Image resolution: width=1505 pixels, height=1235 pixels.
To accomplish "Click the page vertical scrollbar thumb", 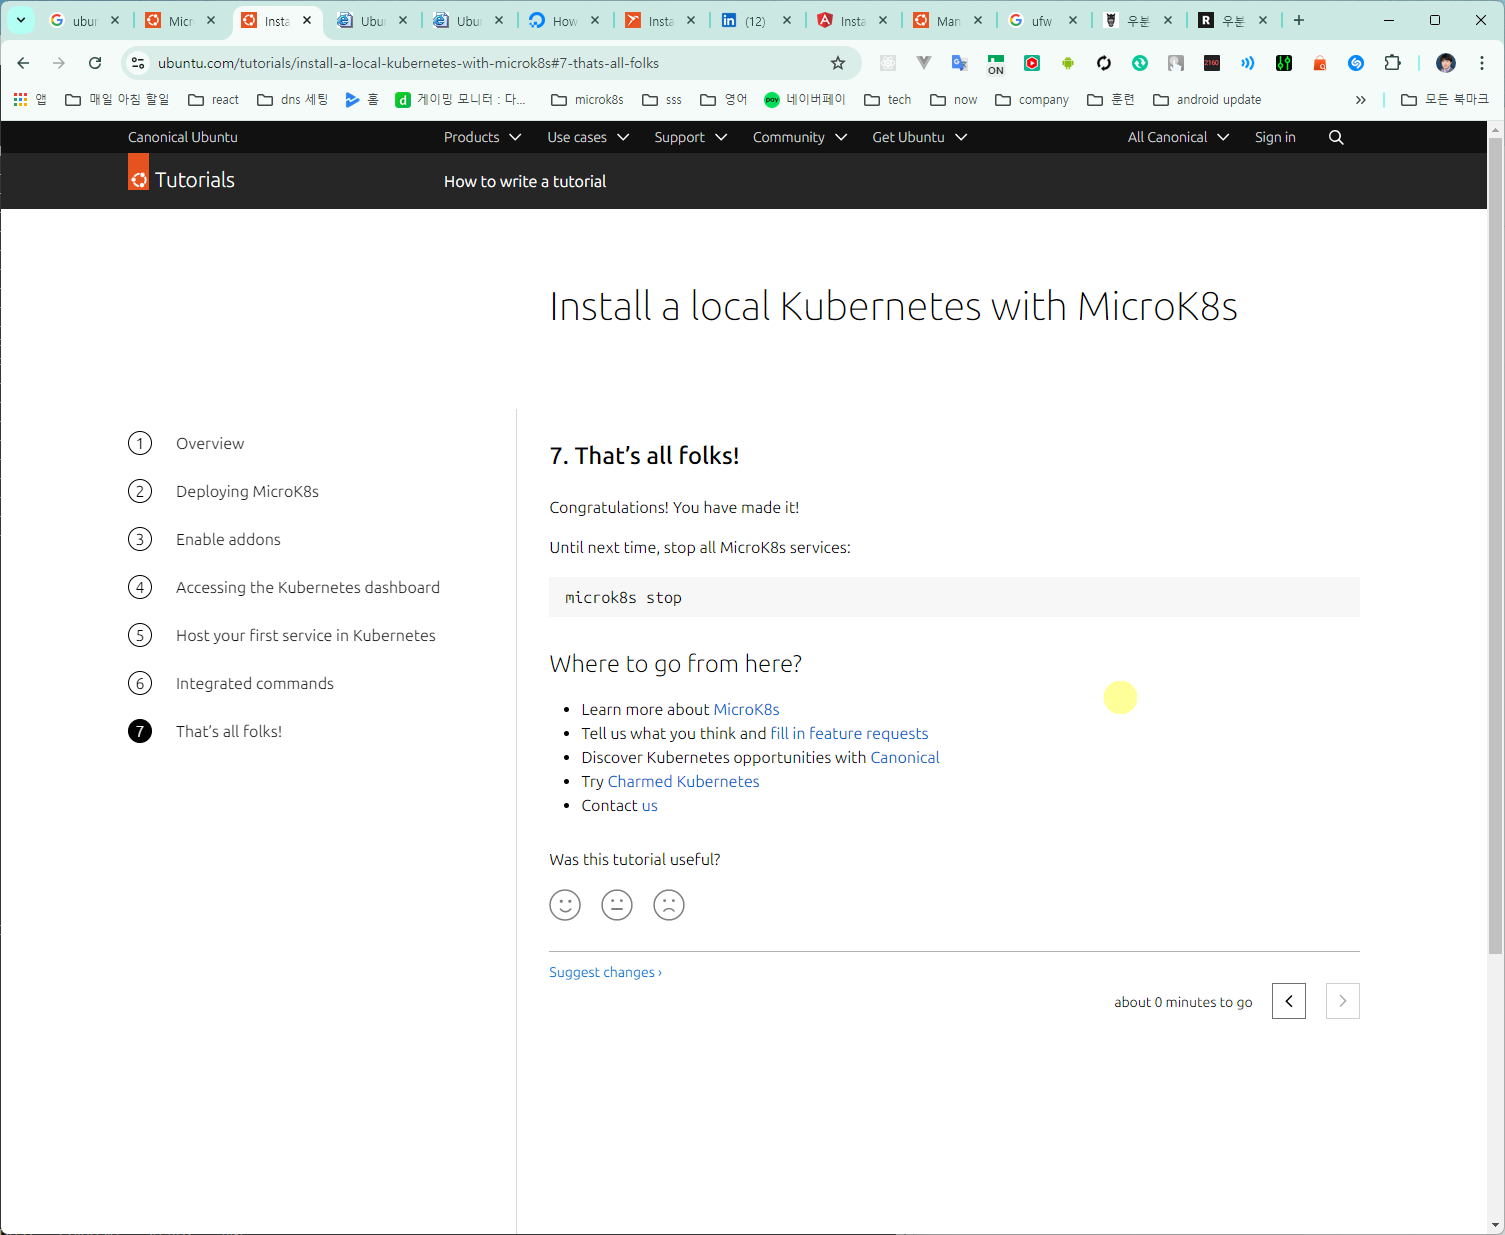I will 1496,546.
